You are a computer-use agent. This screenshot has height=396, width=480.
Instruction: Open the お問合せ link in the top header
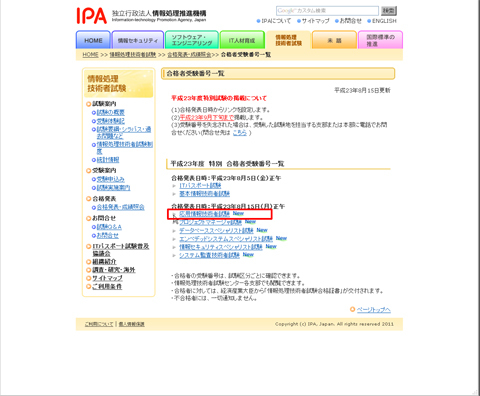click(350, 21)
